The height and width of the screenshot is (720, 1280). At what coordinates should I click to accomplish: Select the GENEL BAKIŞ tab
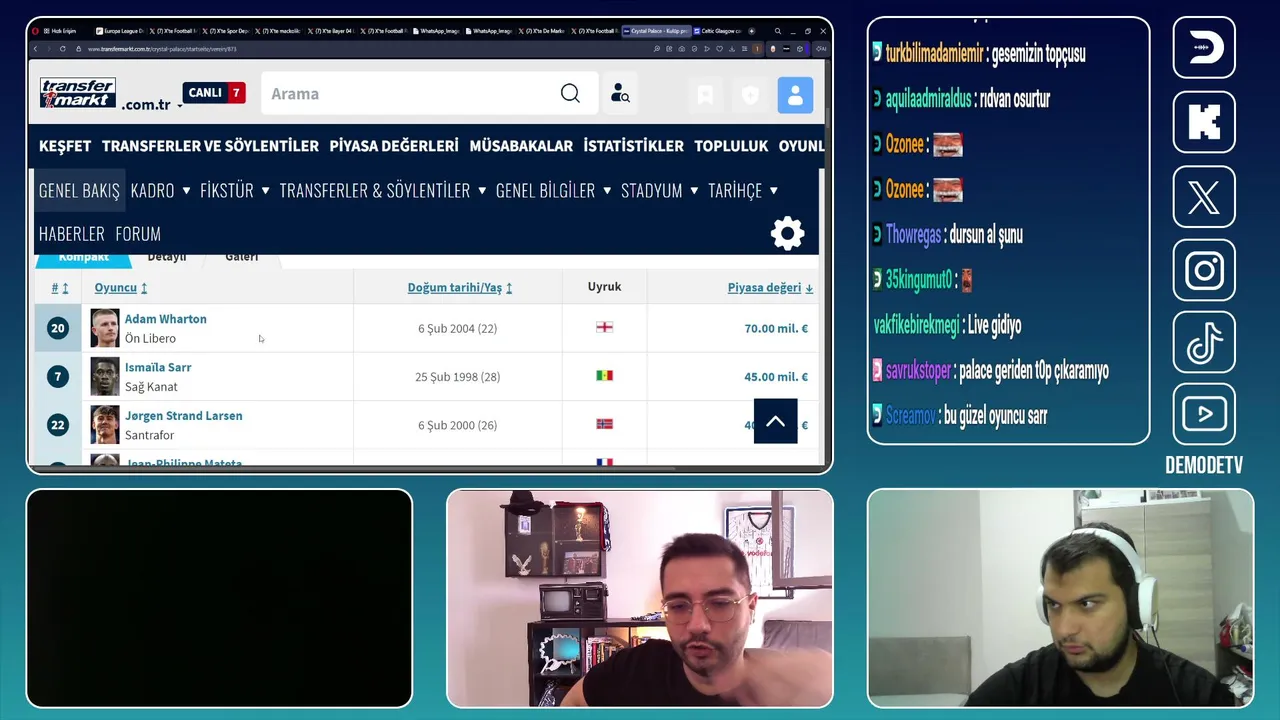(x=79, y=190)
